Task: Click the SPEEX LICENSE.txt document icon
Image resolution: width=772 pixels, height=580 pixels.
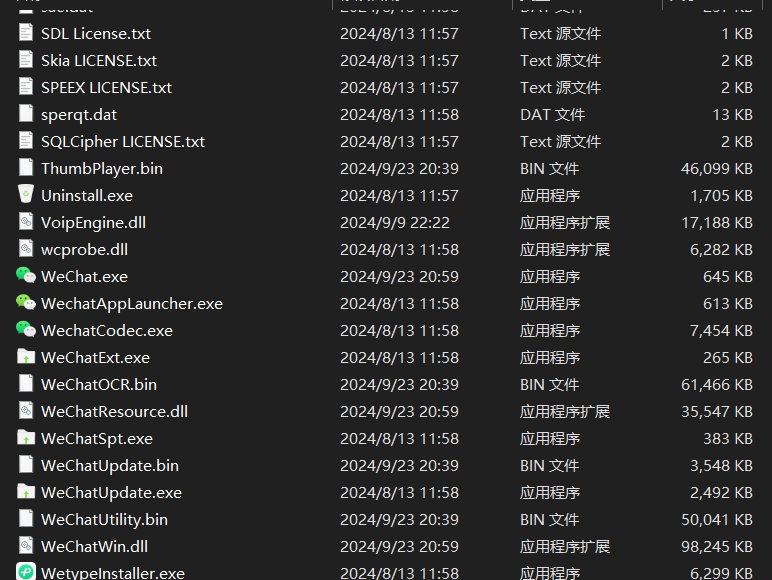Action: (x=26, y=87)
